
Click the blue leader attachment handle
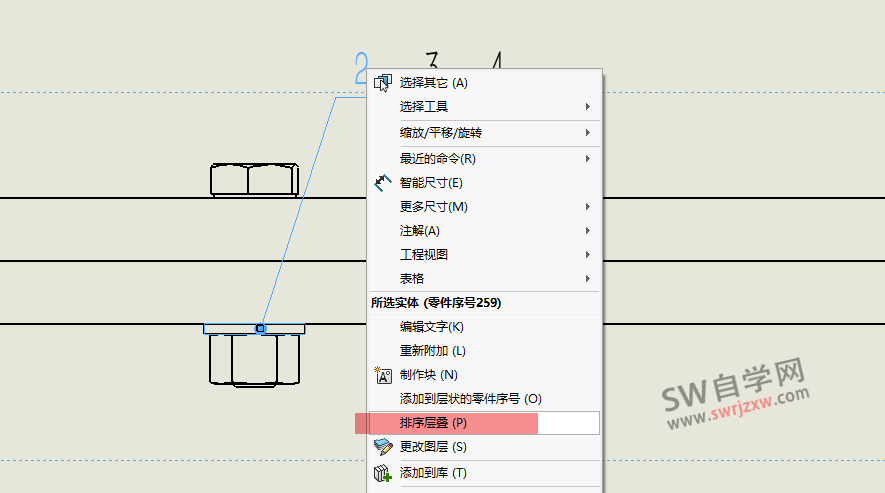[260, 328]
